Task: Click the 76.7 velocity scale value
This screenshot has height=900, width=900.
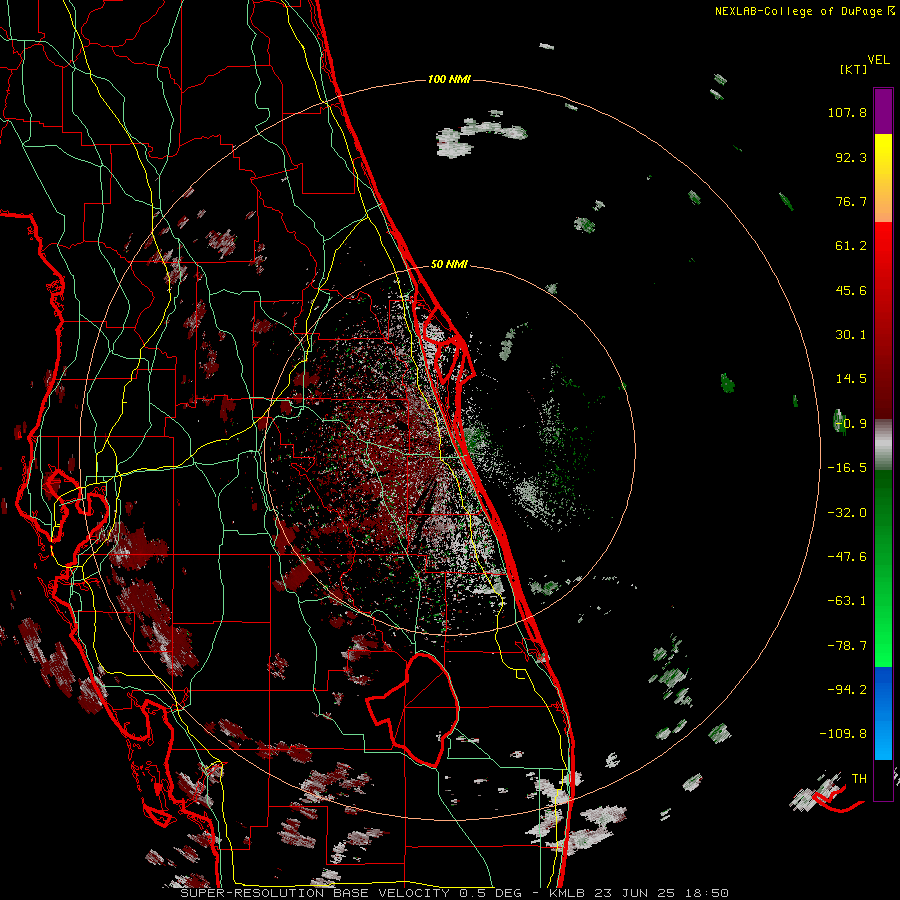Action: coord(851,201)
